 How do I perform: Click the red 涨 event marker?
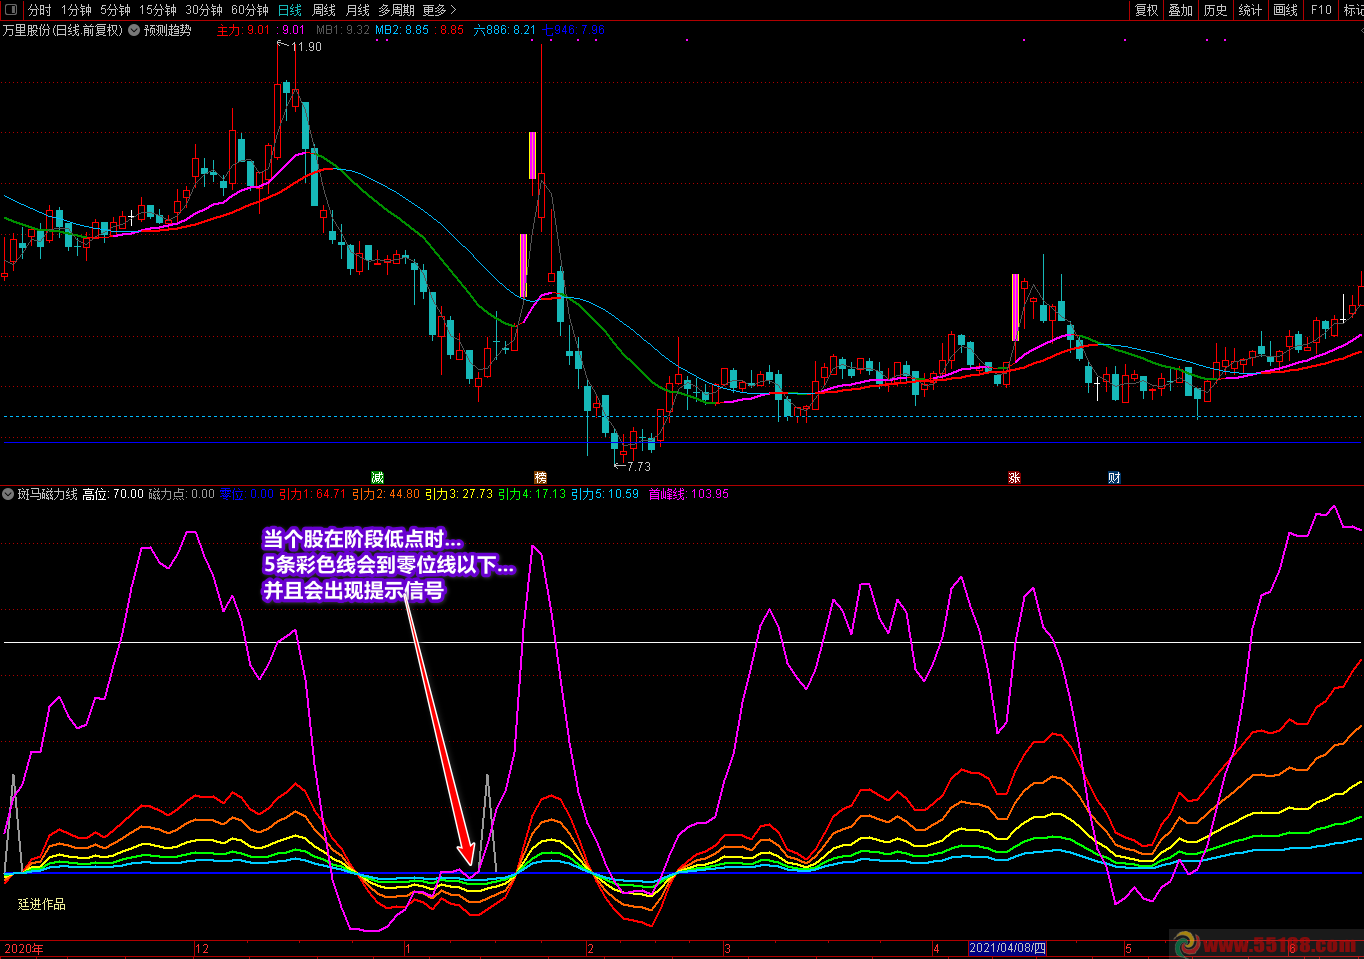pyautogui.click(x=1014, y=478)
